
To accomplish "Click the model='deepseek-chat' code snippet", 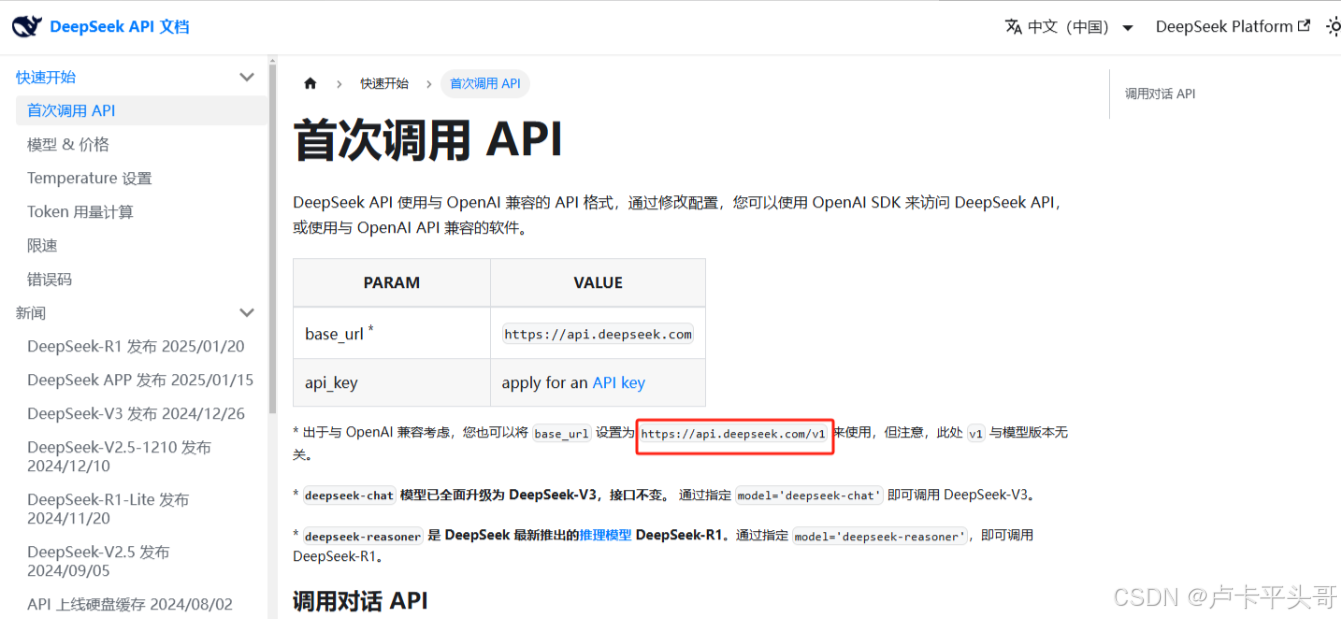I will pyautogui.click(x=809, y=495).
